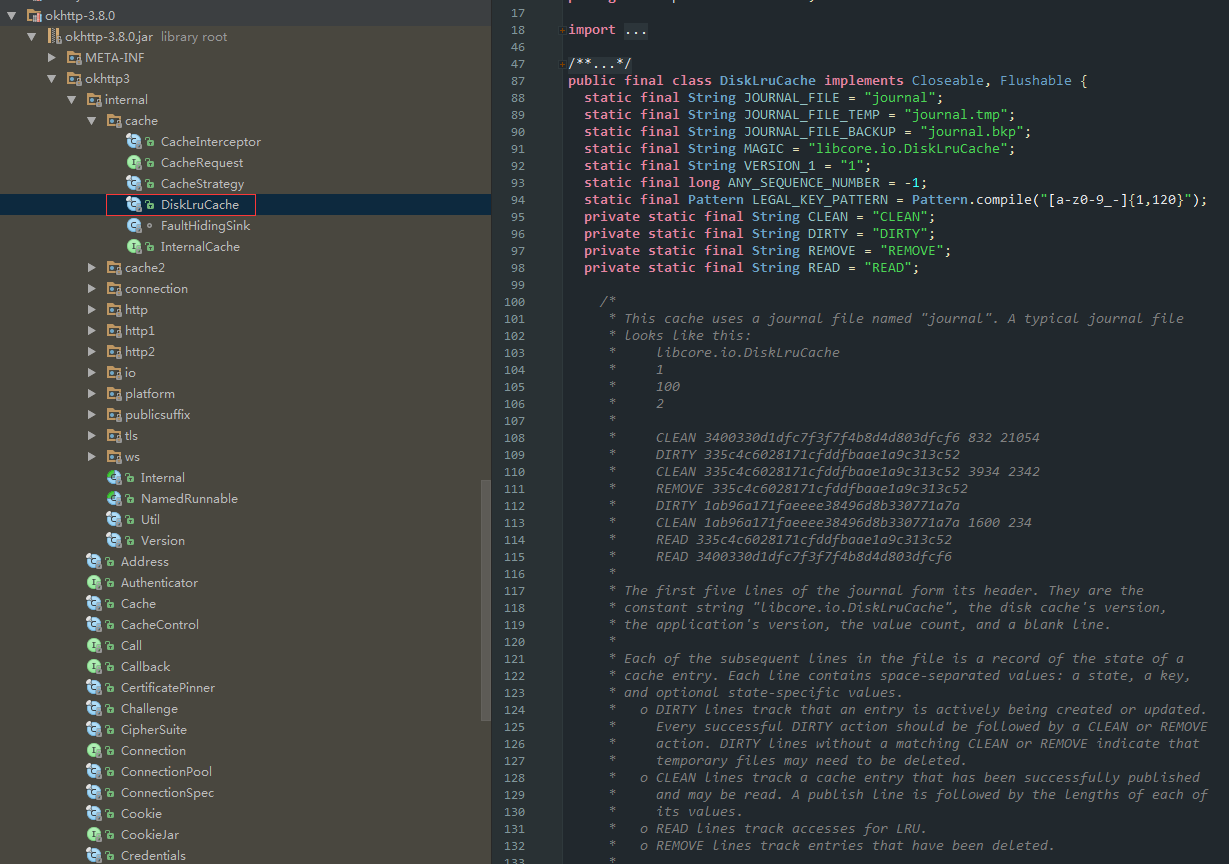Click the VERSION_1 constant name
The image size is (1229, 864).
pyautogui.click(x=780, y=165)
